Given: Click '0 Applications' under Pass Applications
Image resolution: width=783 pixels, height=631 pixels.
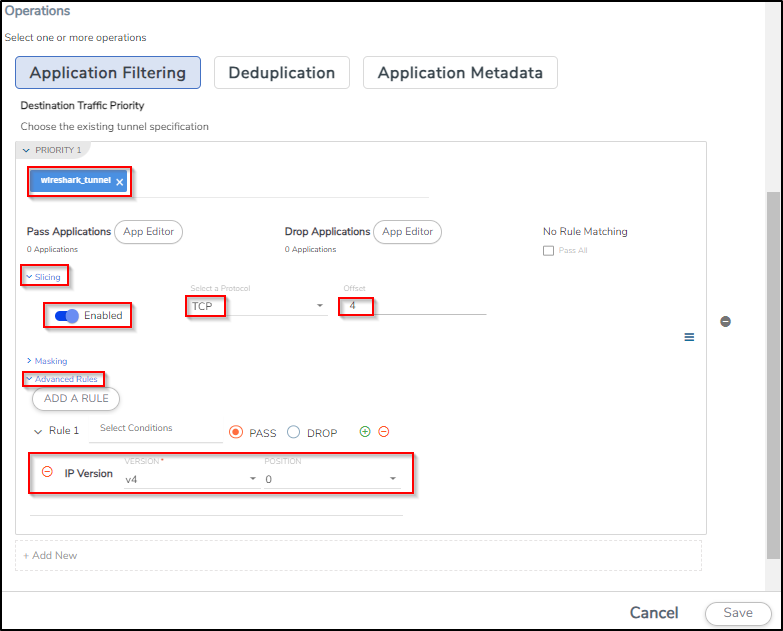Looking at the screenshot, I should (x=52, y=249).
